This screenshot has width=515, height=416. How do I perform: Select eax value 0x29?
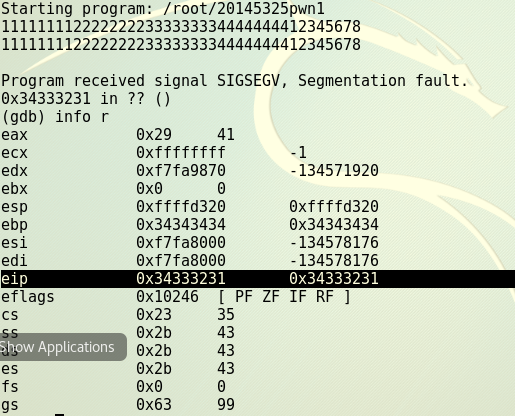[154, 135]
